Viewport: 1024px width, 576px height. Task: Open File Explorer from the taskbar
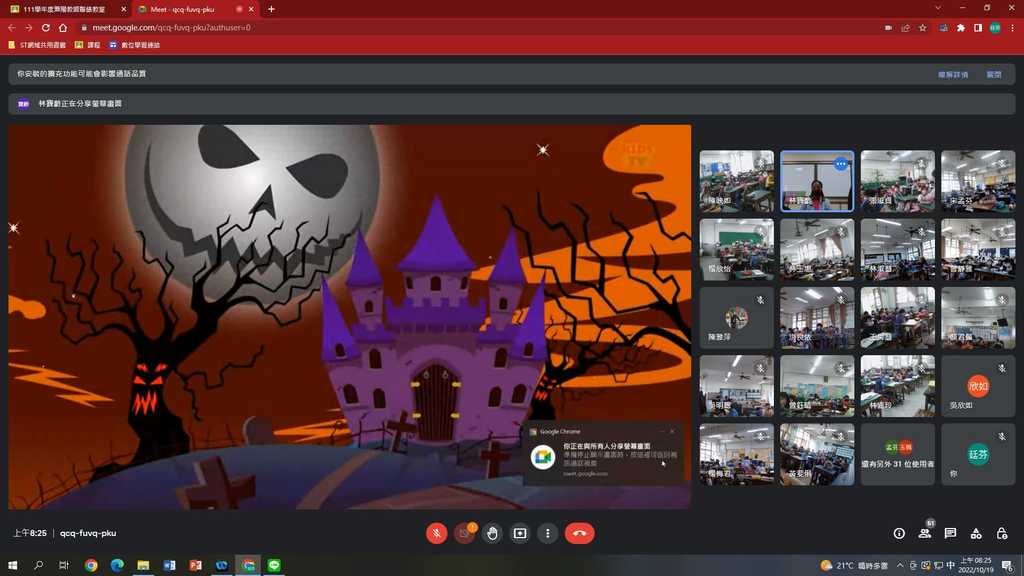coord(143,566)
